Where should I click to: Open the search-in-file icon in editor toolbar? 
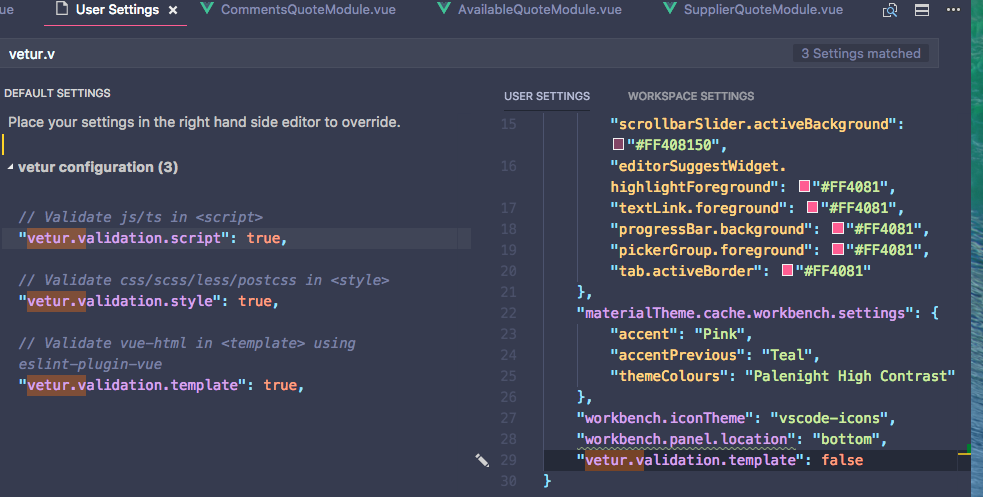click(890, 10)
